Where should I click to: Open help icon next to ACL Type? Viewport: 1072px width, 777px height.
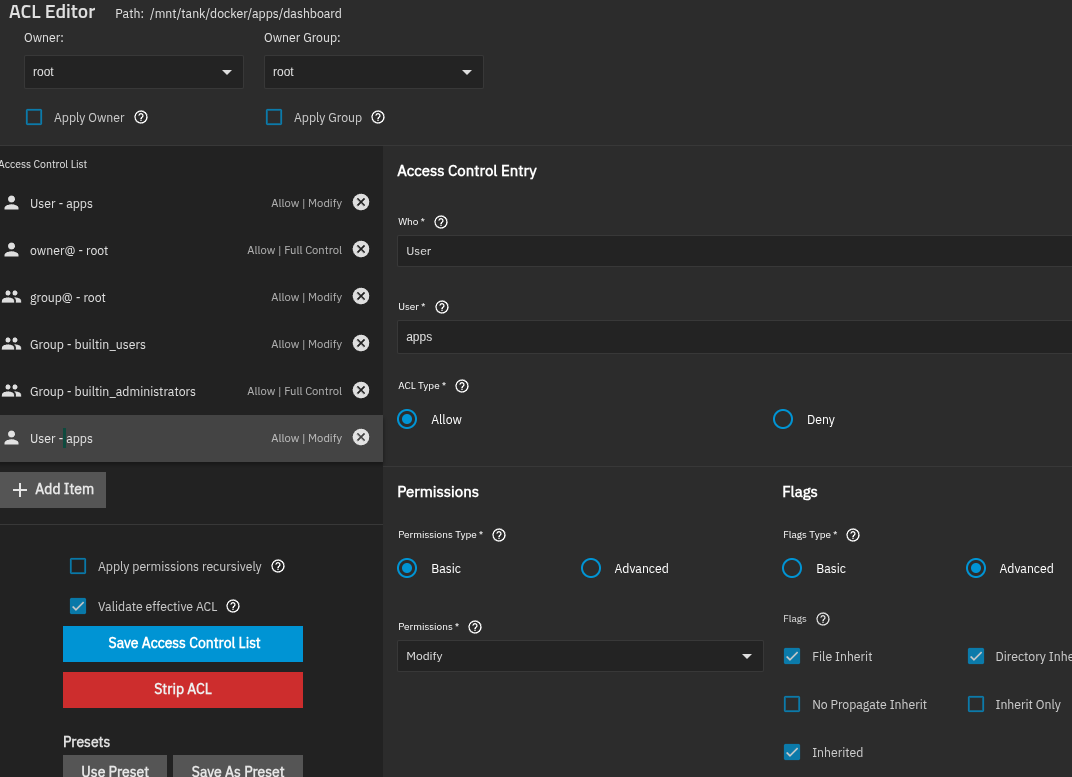click(462, 386)
